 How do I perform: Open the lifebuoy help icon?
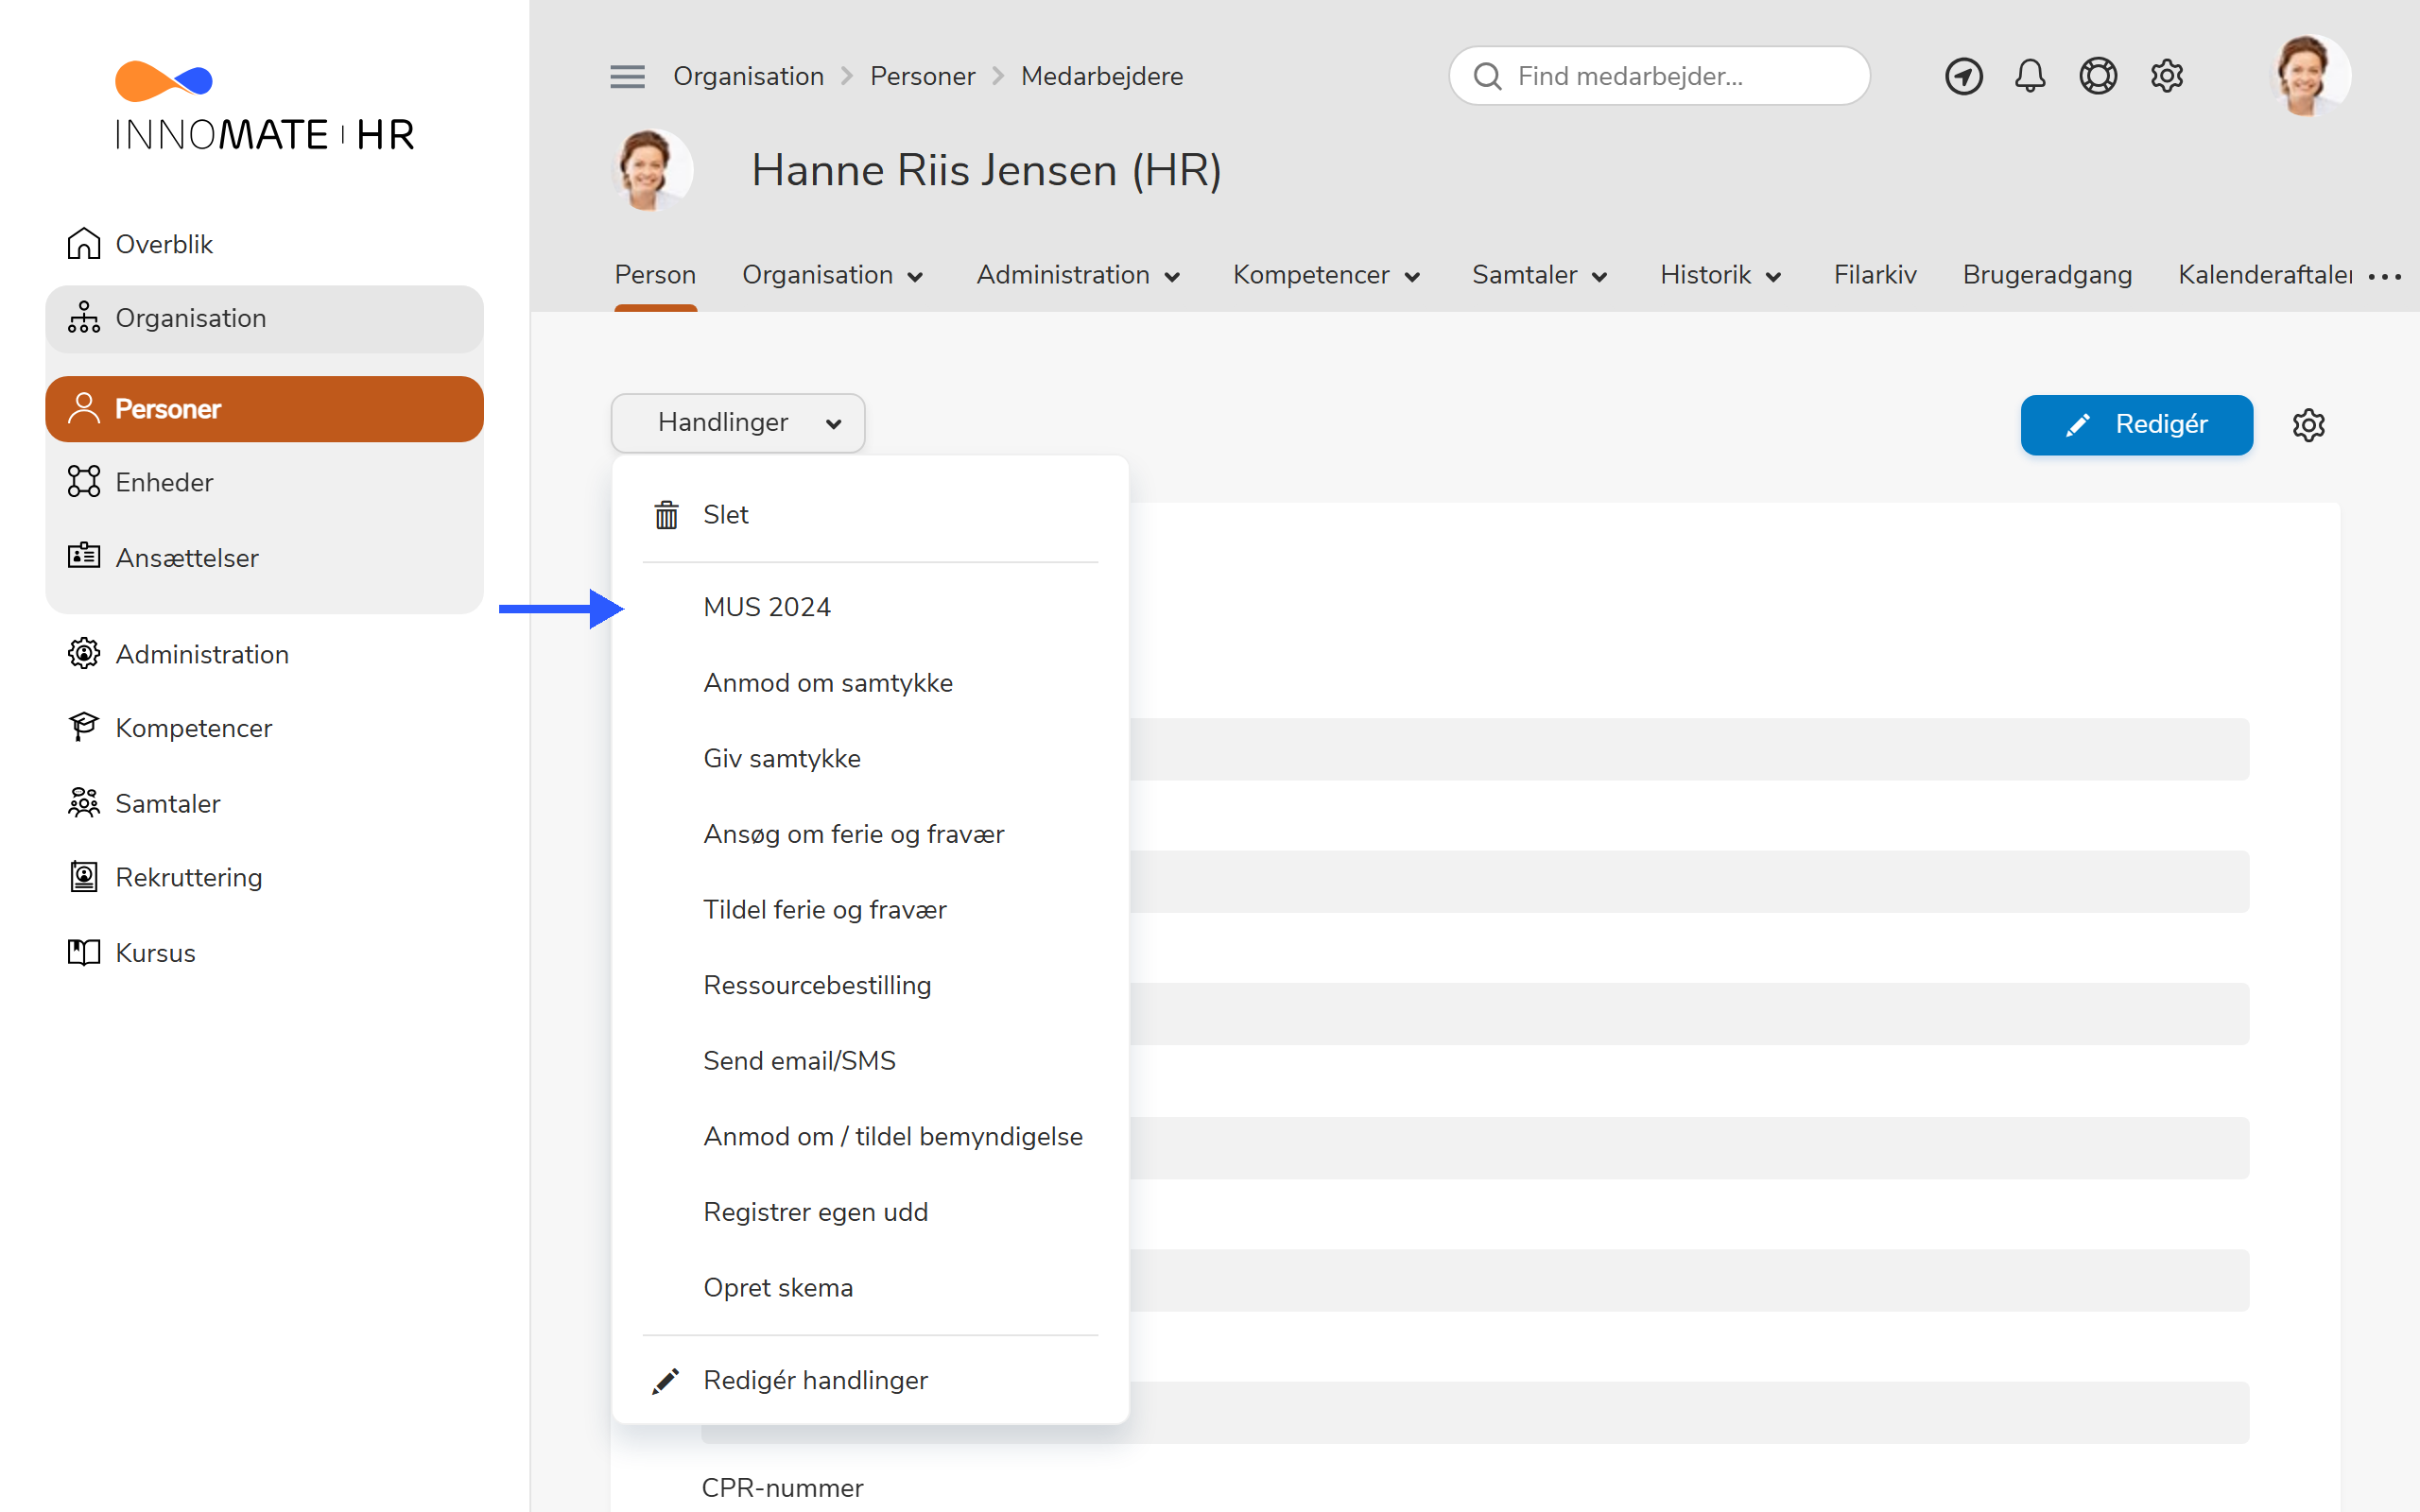(x=2098, y=76)
